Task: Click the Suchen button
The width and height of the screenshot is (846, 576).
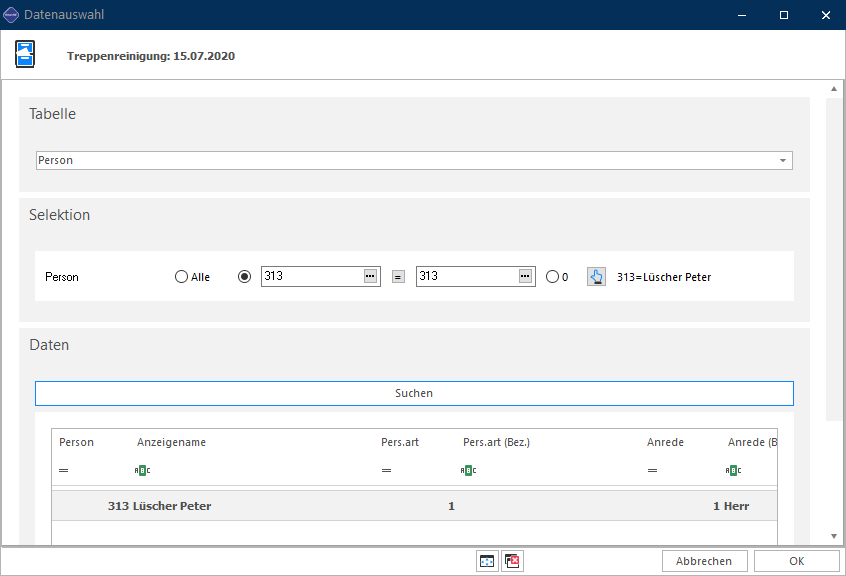Action: pos(414,393)
